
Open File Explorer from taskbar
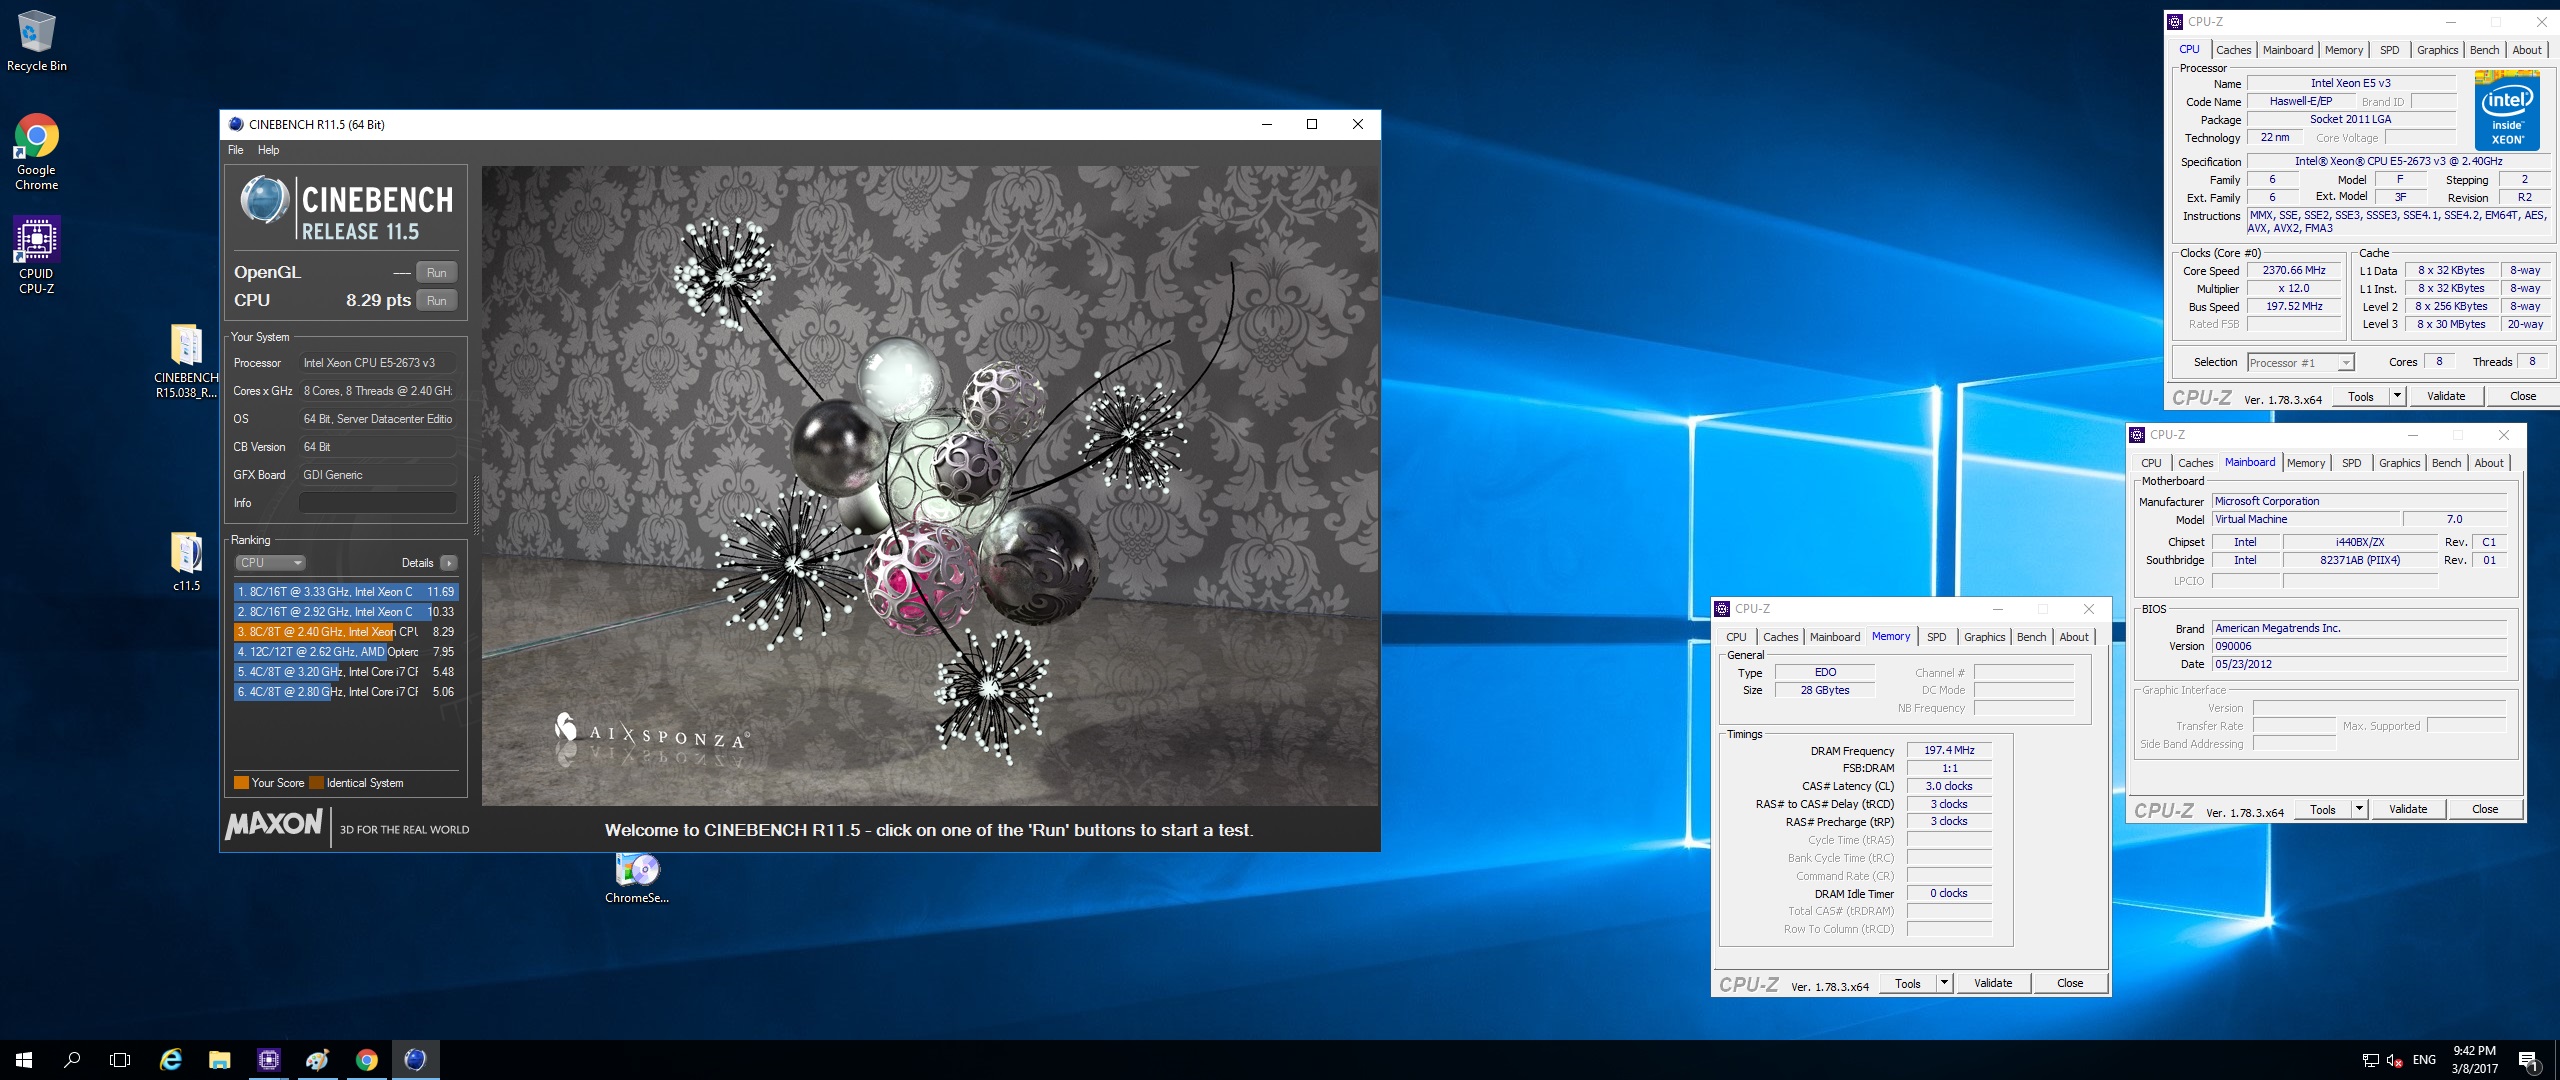[219, 1060]
